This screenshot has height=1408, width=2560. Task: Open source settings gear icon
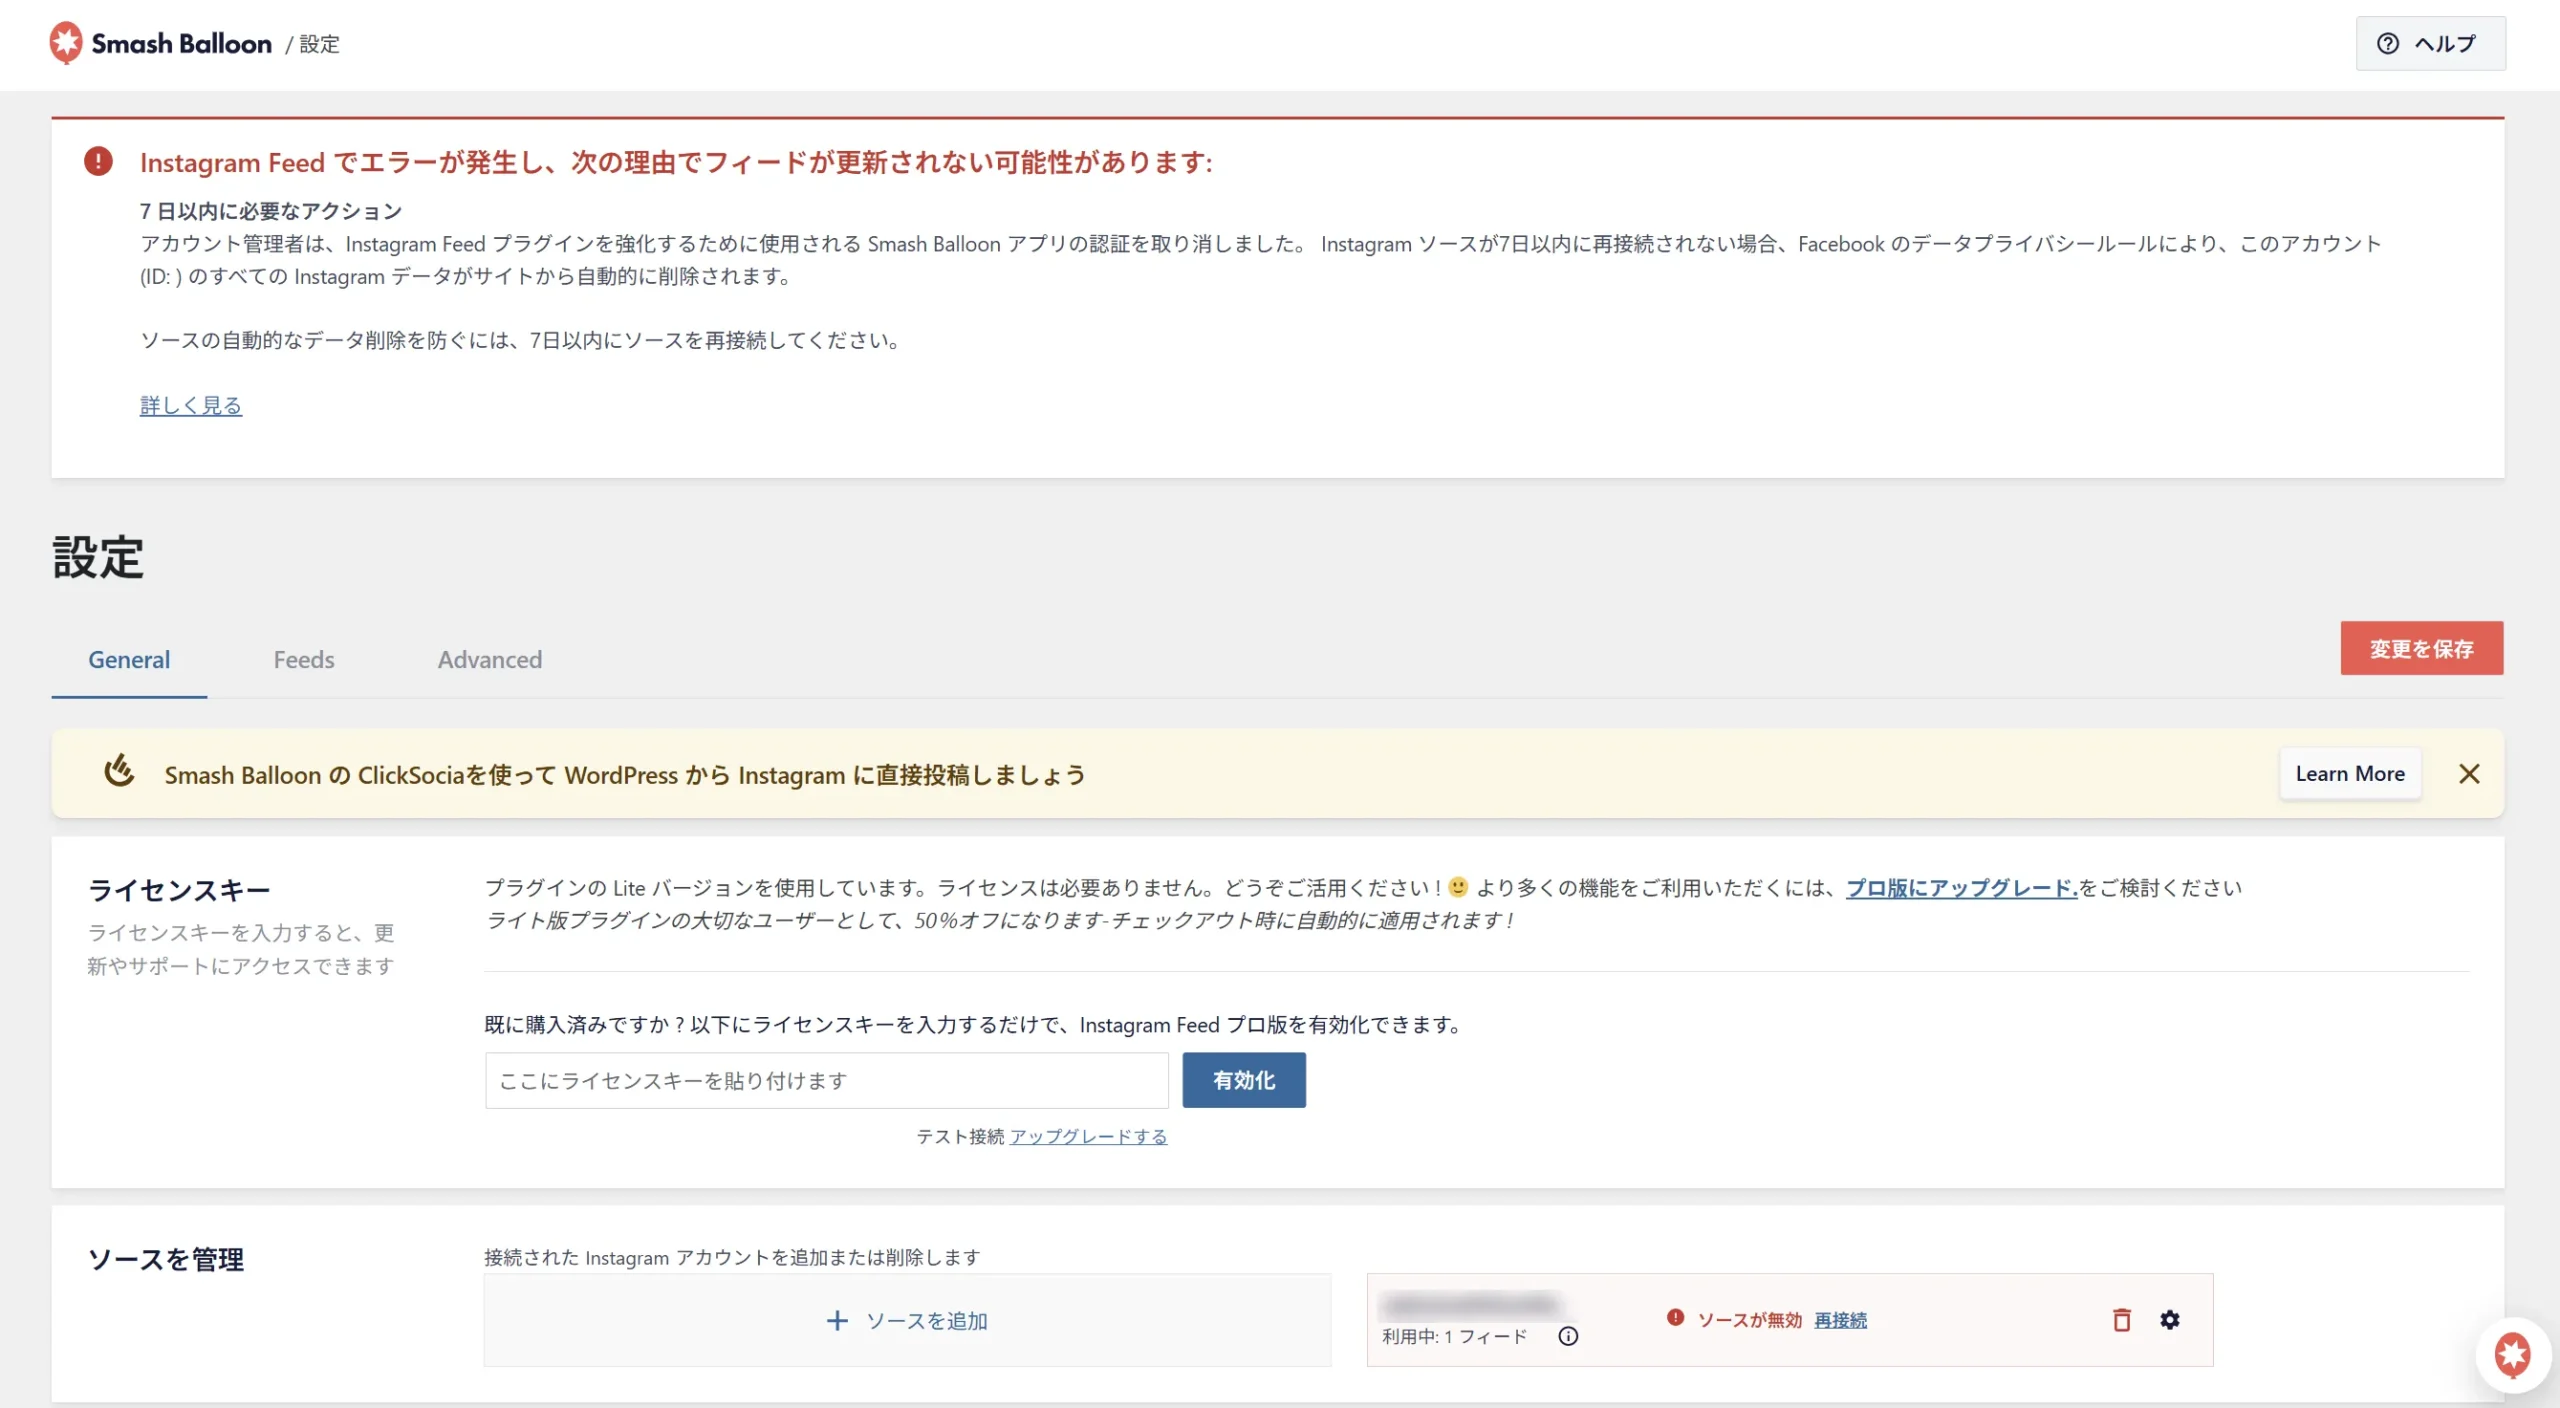coord(2169,1320)
